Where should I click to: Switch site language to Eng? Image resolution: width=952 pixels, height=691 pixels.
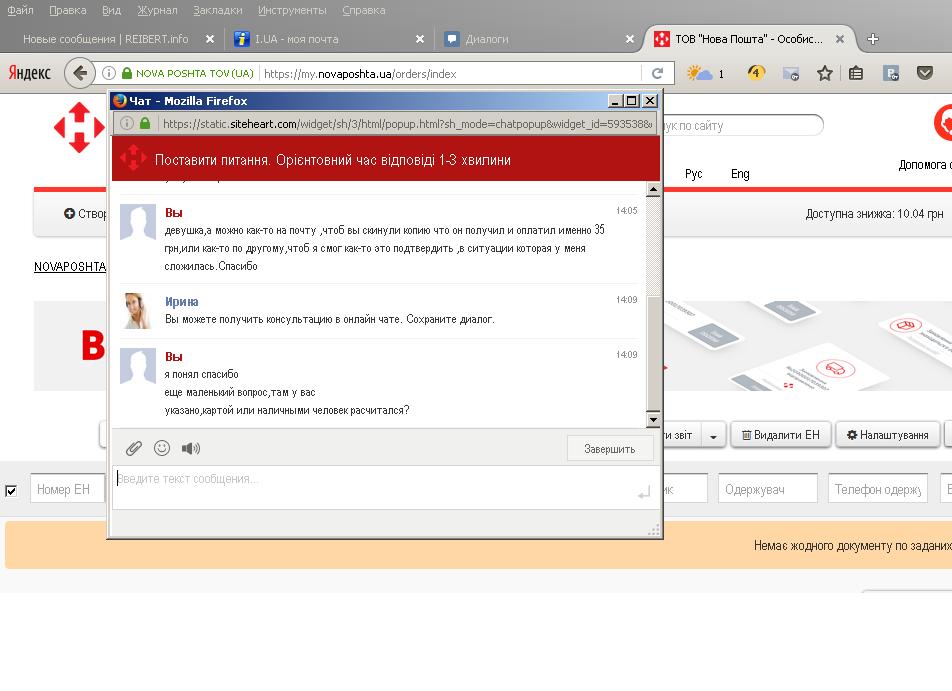pyautogui.click(x=740, y=174)
